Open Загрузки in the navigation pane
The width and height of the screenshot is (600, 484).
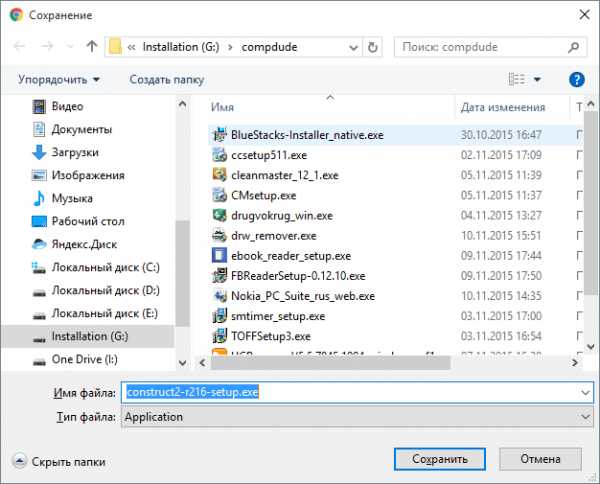click(75, 152)
